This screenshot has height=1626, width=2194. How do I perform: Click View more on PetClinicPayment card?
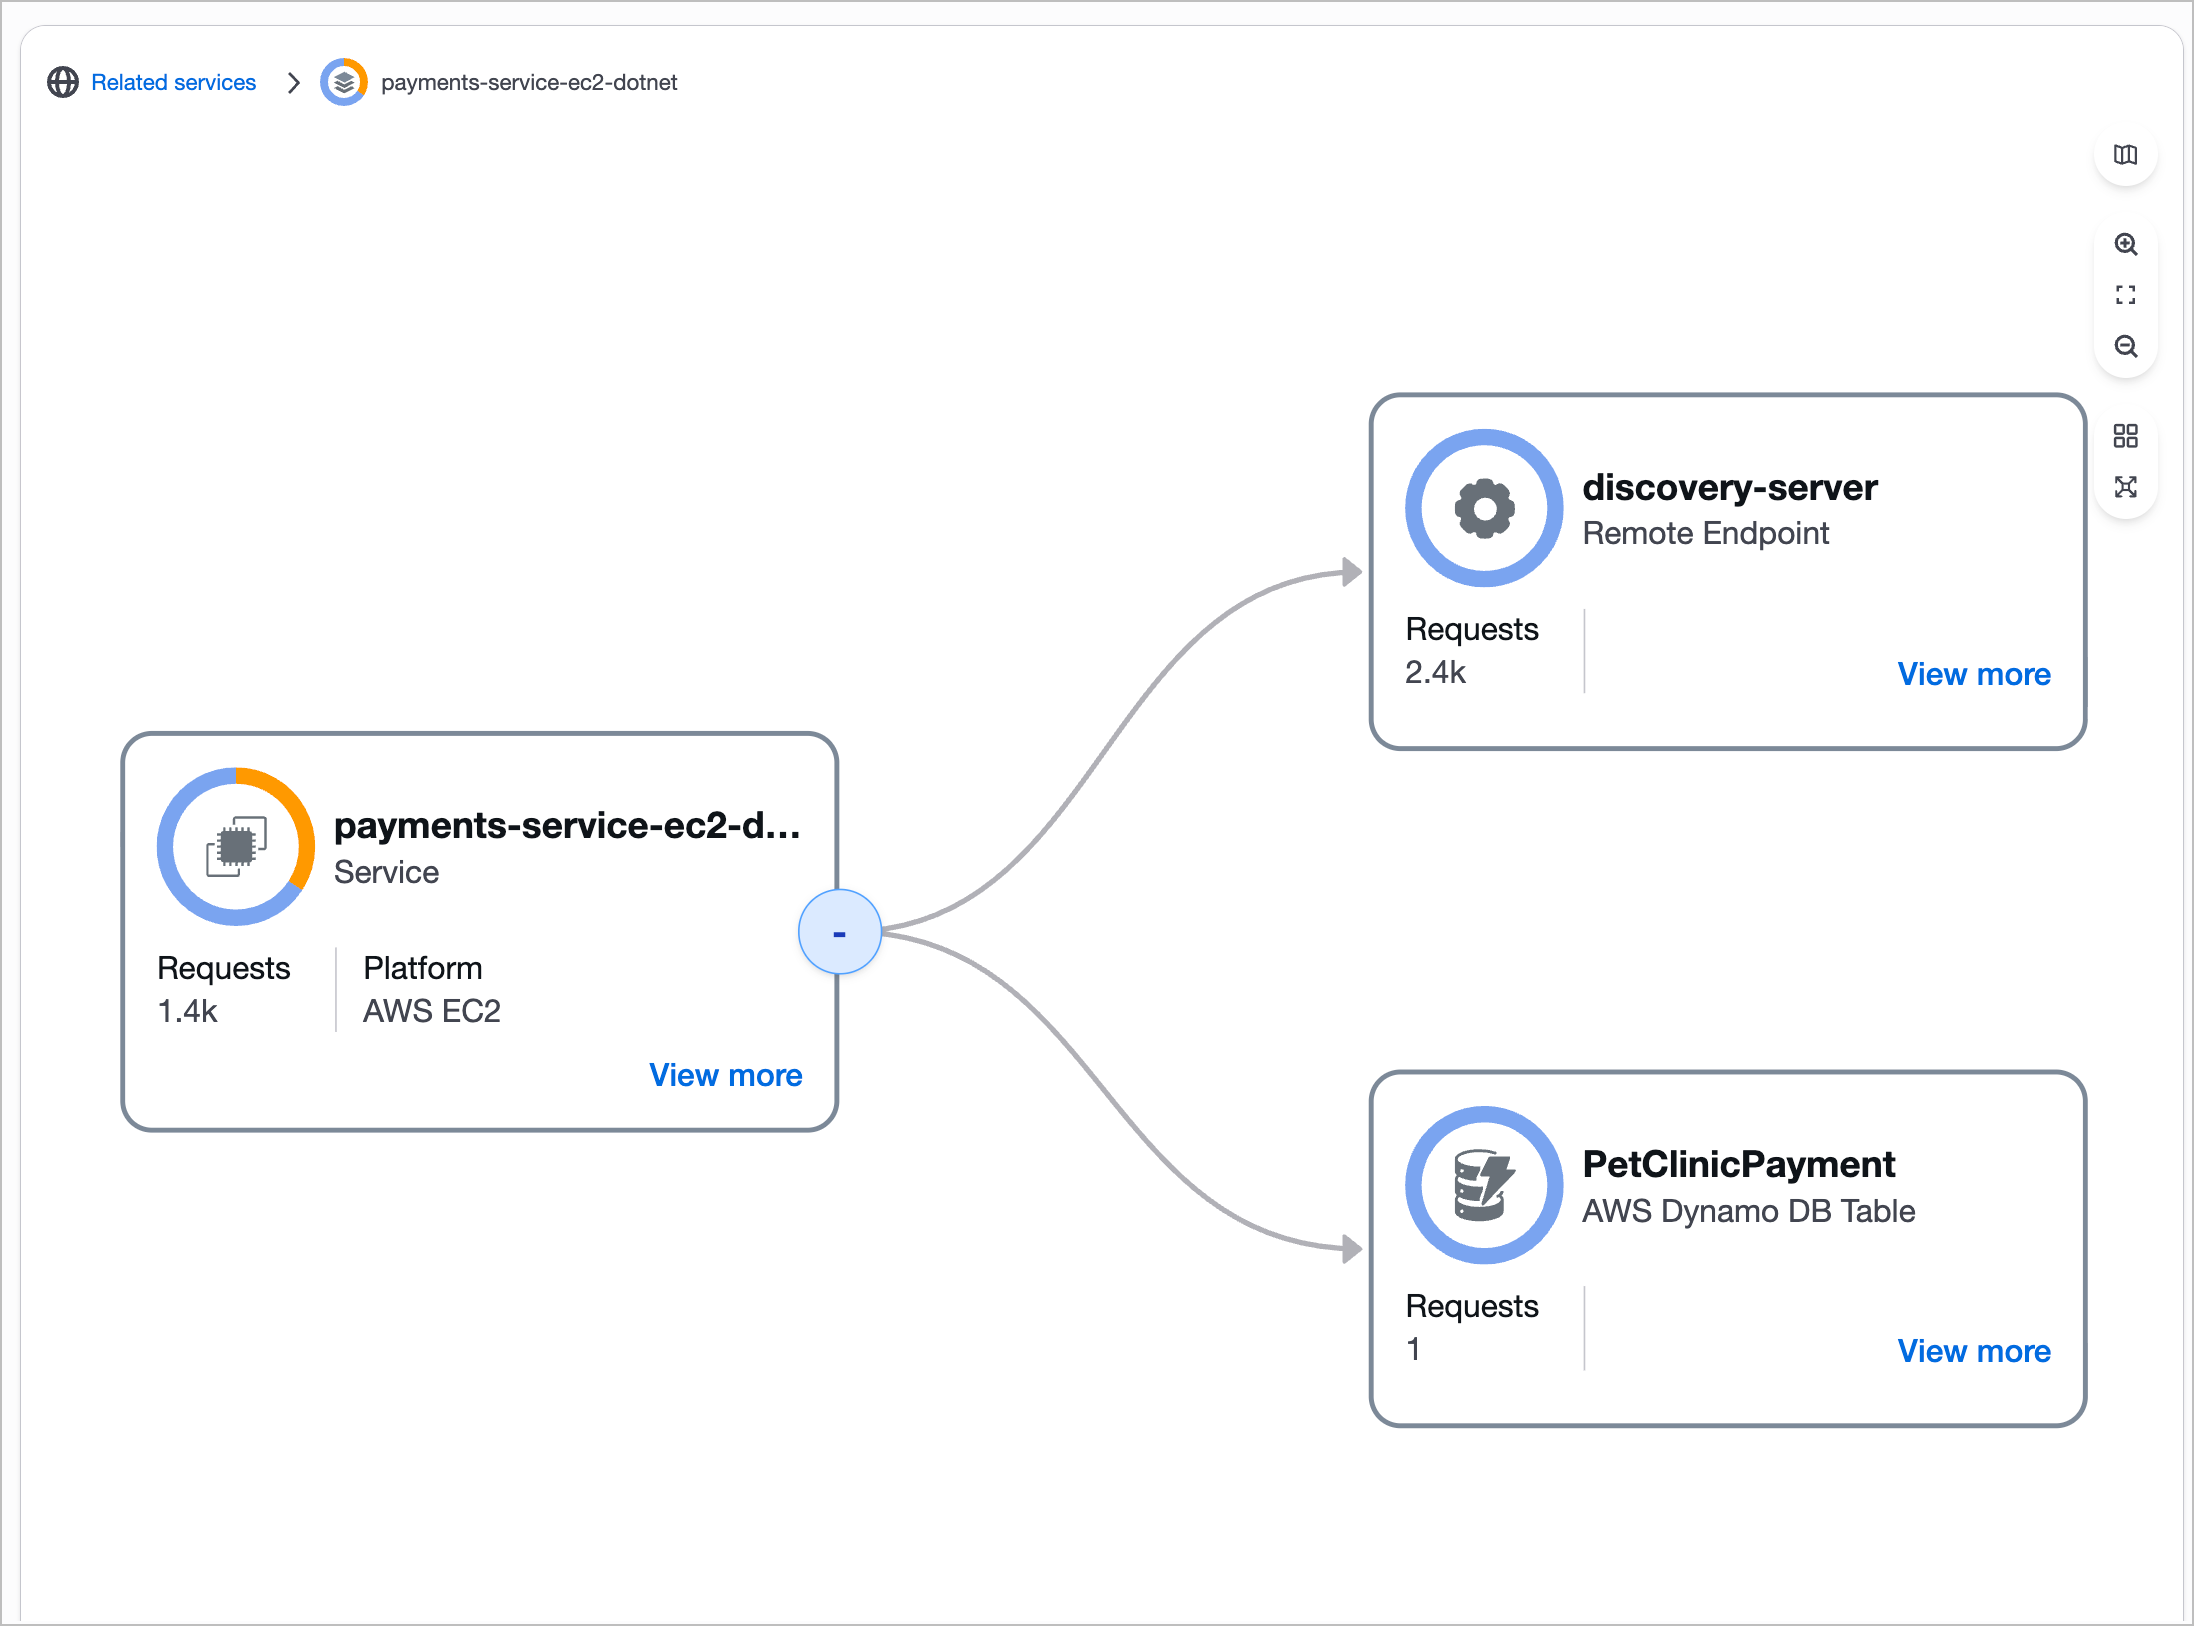pyautogui.click(x=1973, y=1351)
